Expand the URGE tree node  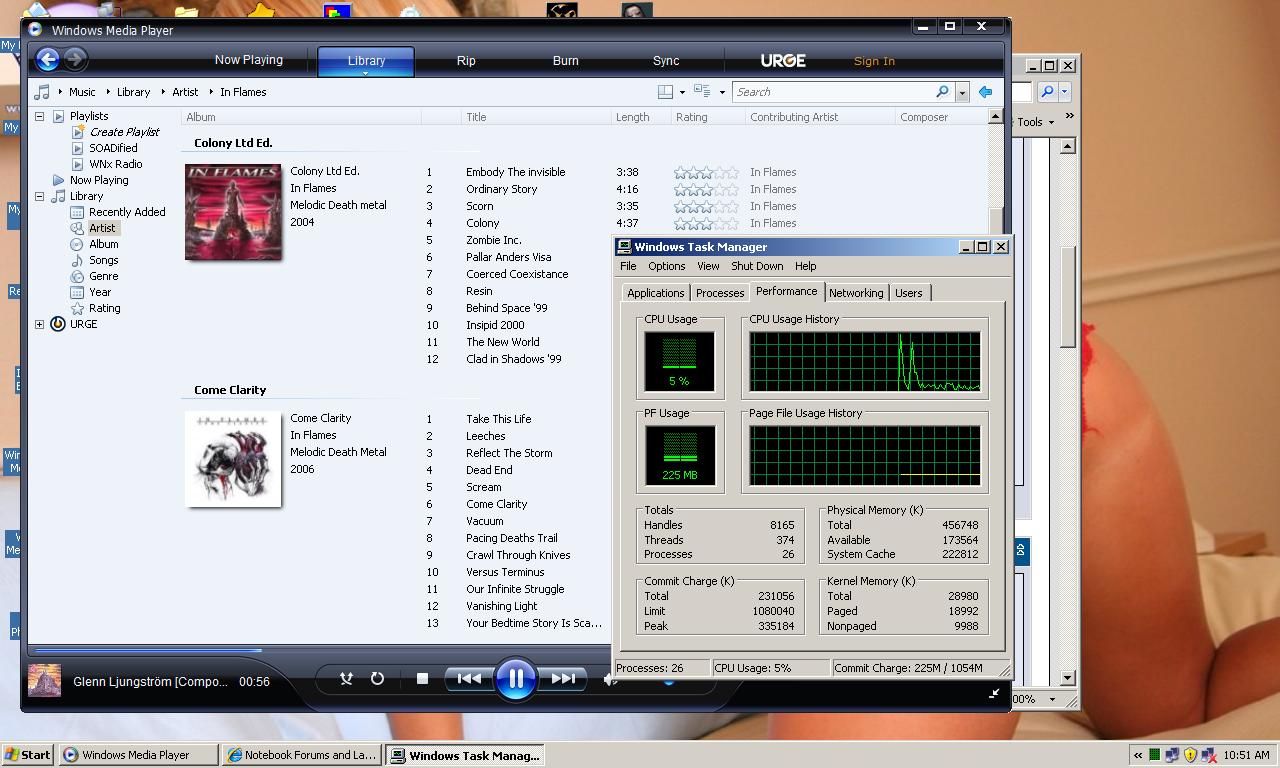click(x=40, y=324)
